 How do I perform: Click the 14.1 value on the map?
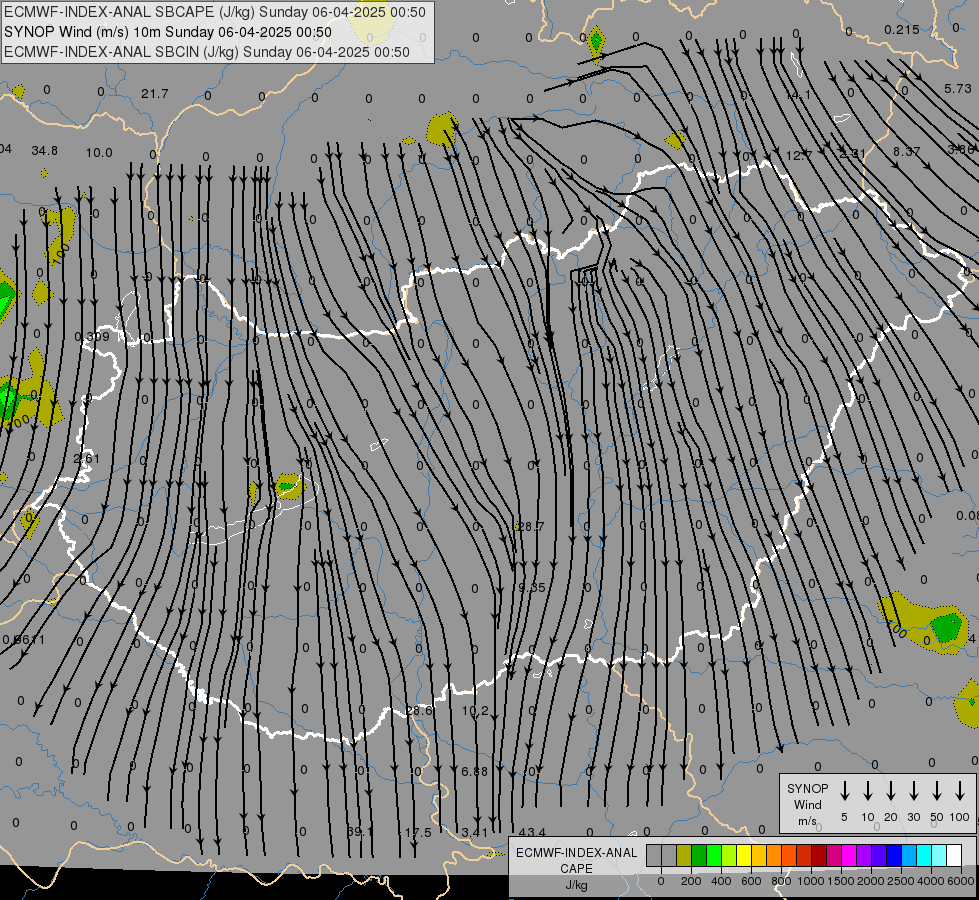tap(797, 95)
